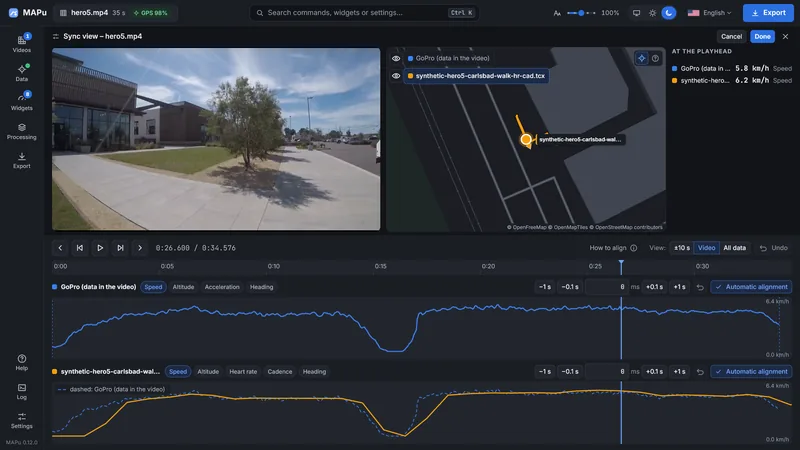Shift synthetic-hero5 track by +1 s
The height and width of the screenshot is (450, 800).
[x=680, y=372]
